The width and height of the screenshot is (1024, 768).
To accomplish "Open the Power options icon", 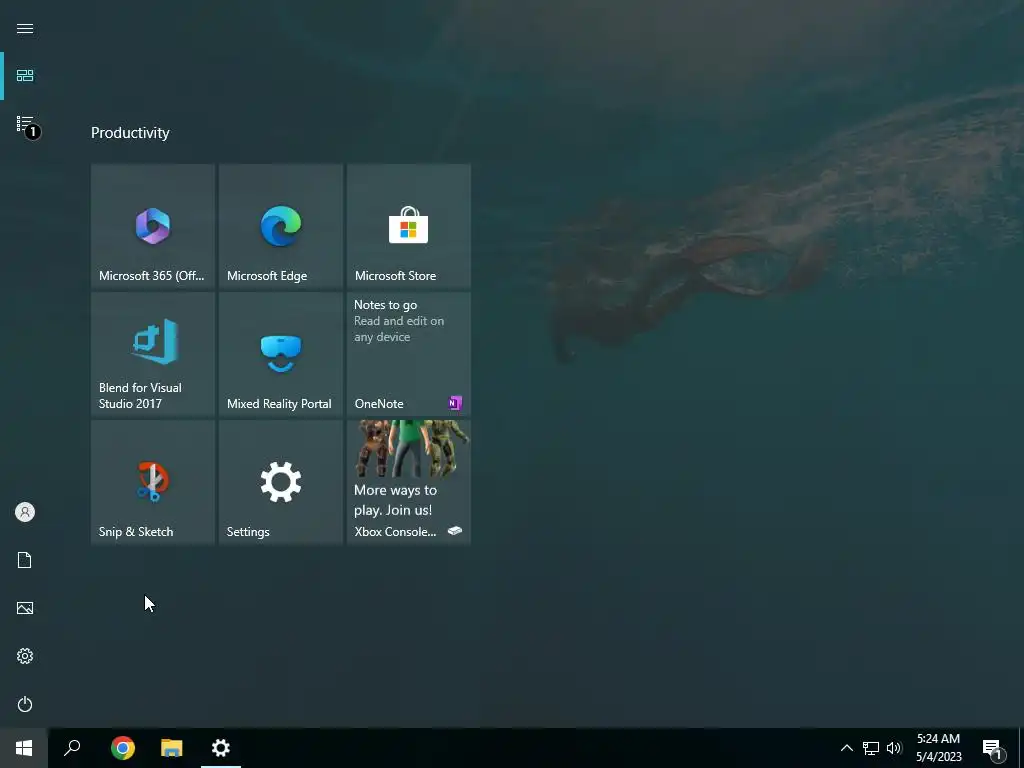I will [x=25, y=704].
